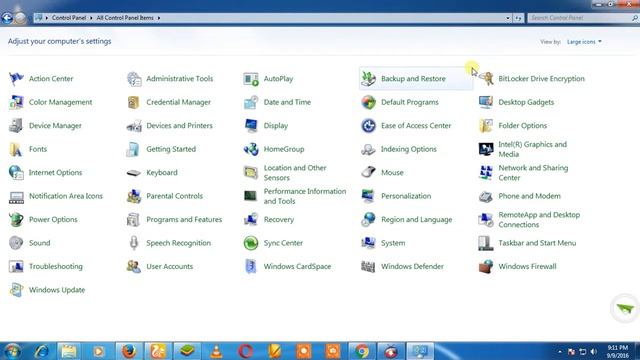The image size is (640, 360).
Task: Open the Troubleshooting link
Action: (x=56, y=266)
